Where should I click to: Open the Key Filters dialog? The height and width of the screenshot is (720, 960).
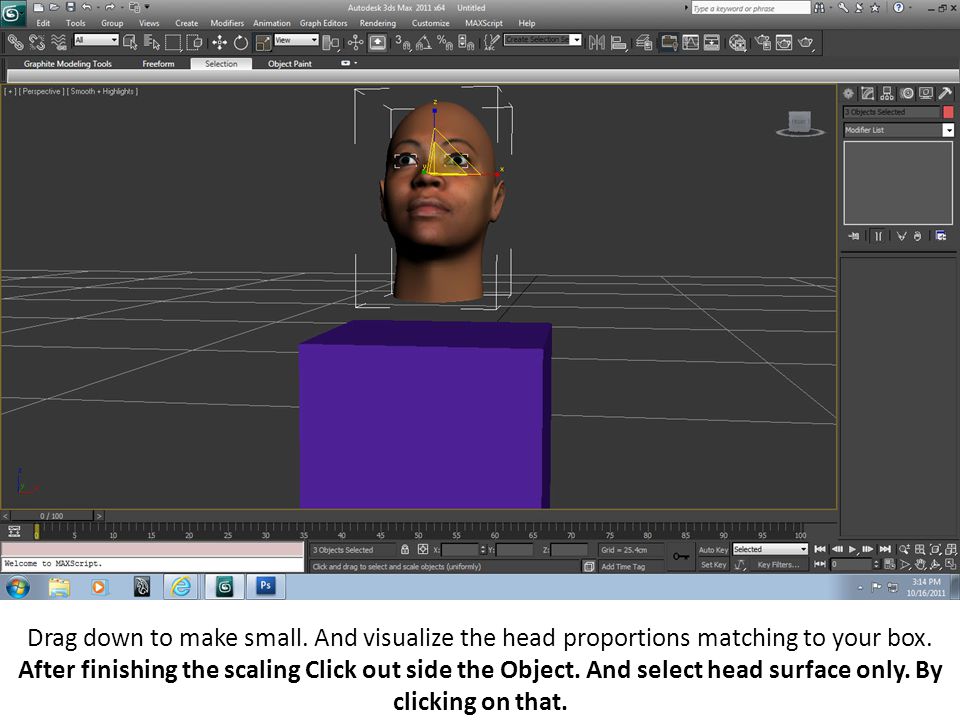778,564
